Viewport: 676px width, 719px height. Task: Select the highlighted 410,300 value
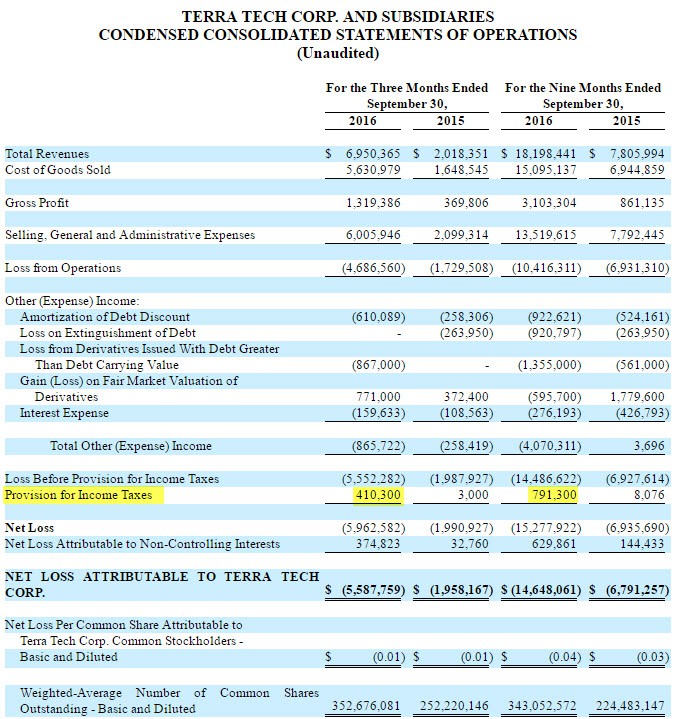(376, 495)
